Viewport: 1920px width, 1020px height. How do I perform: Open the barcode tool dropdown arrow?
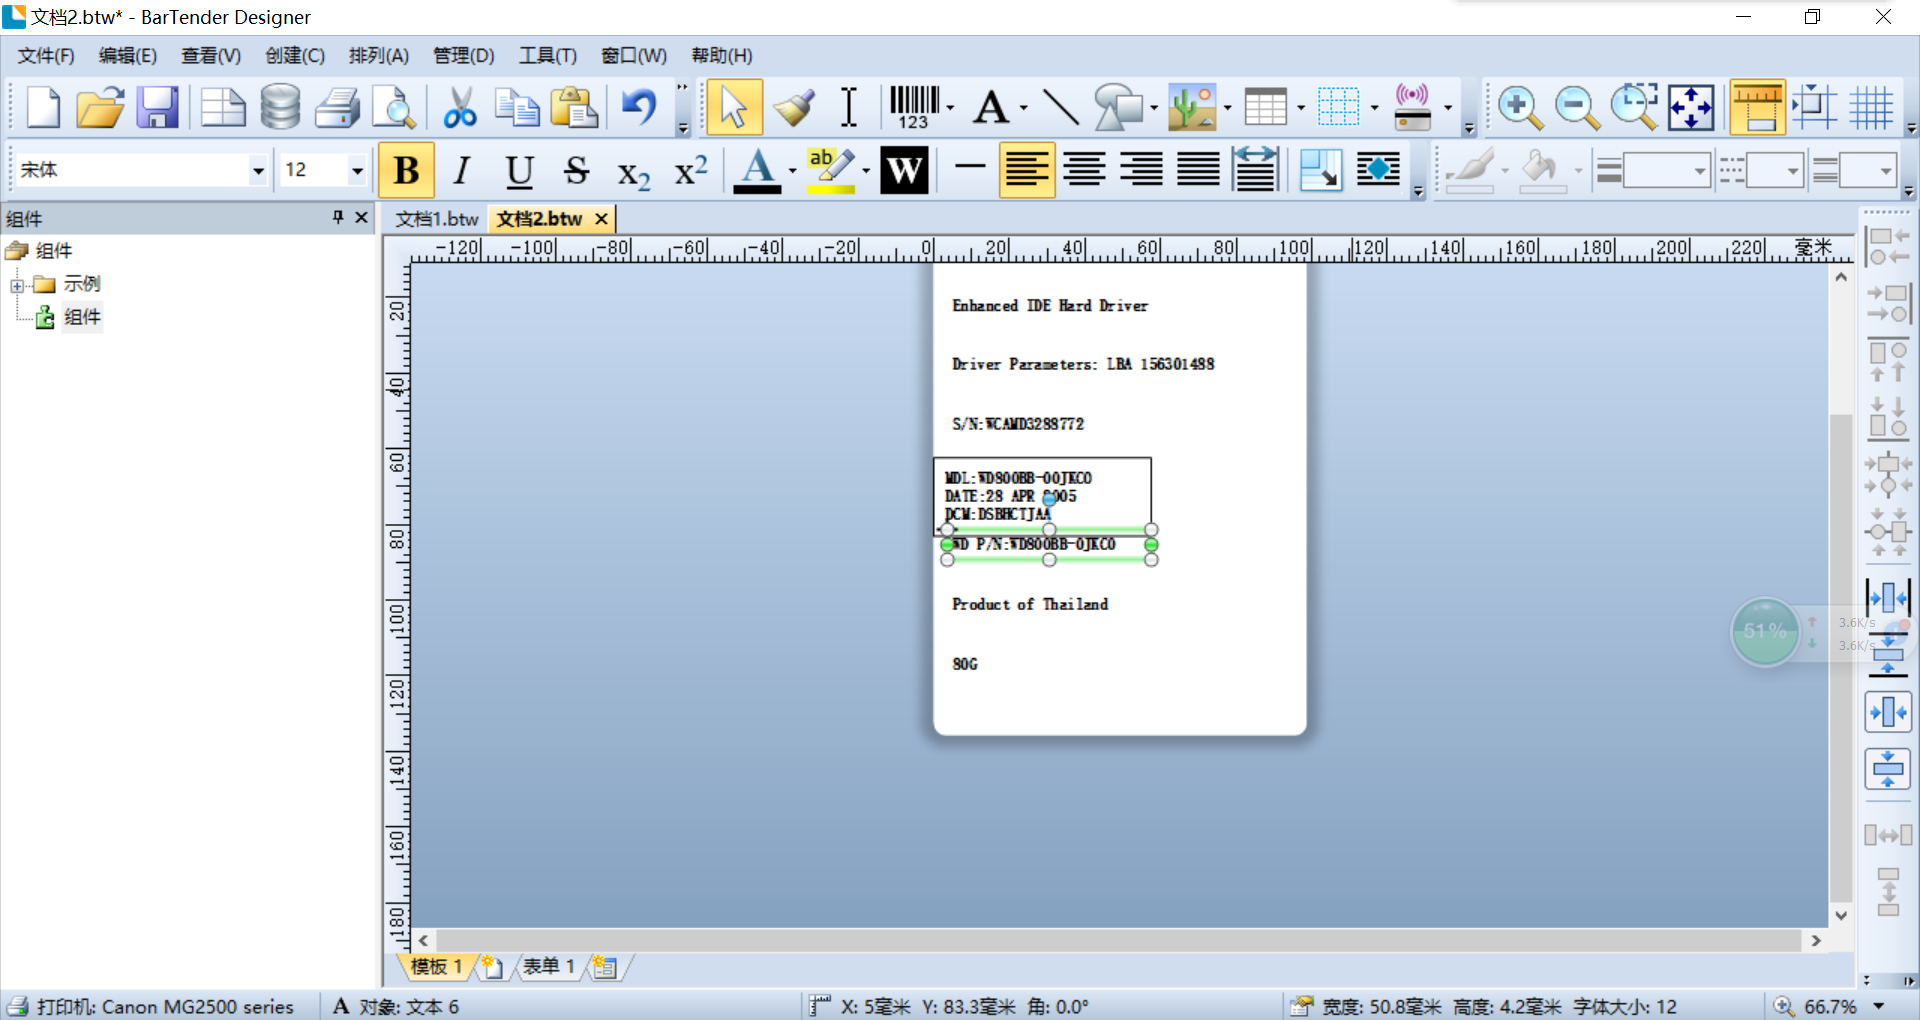(950, 108)
